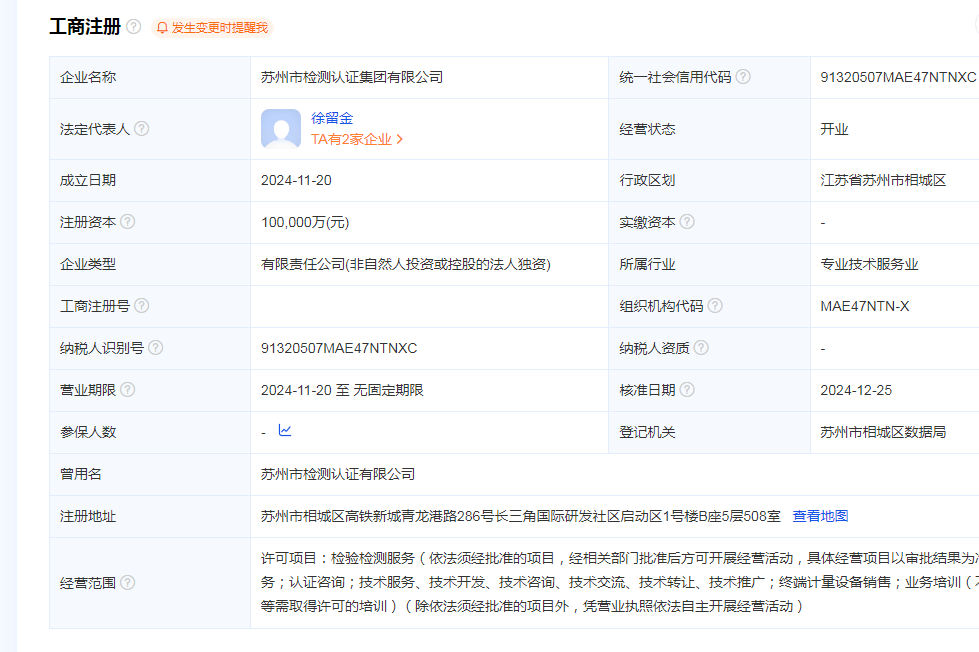Open 徐留金 profile link
Viewport: 979px width, 652px height.
tap(332, 118)
